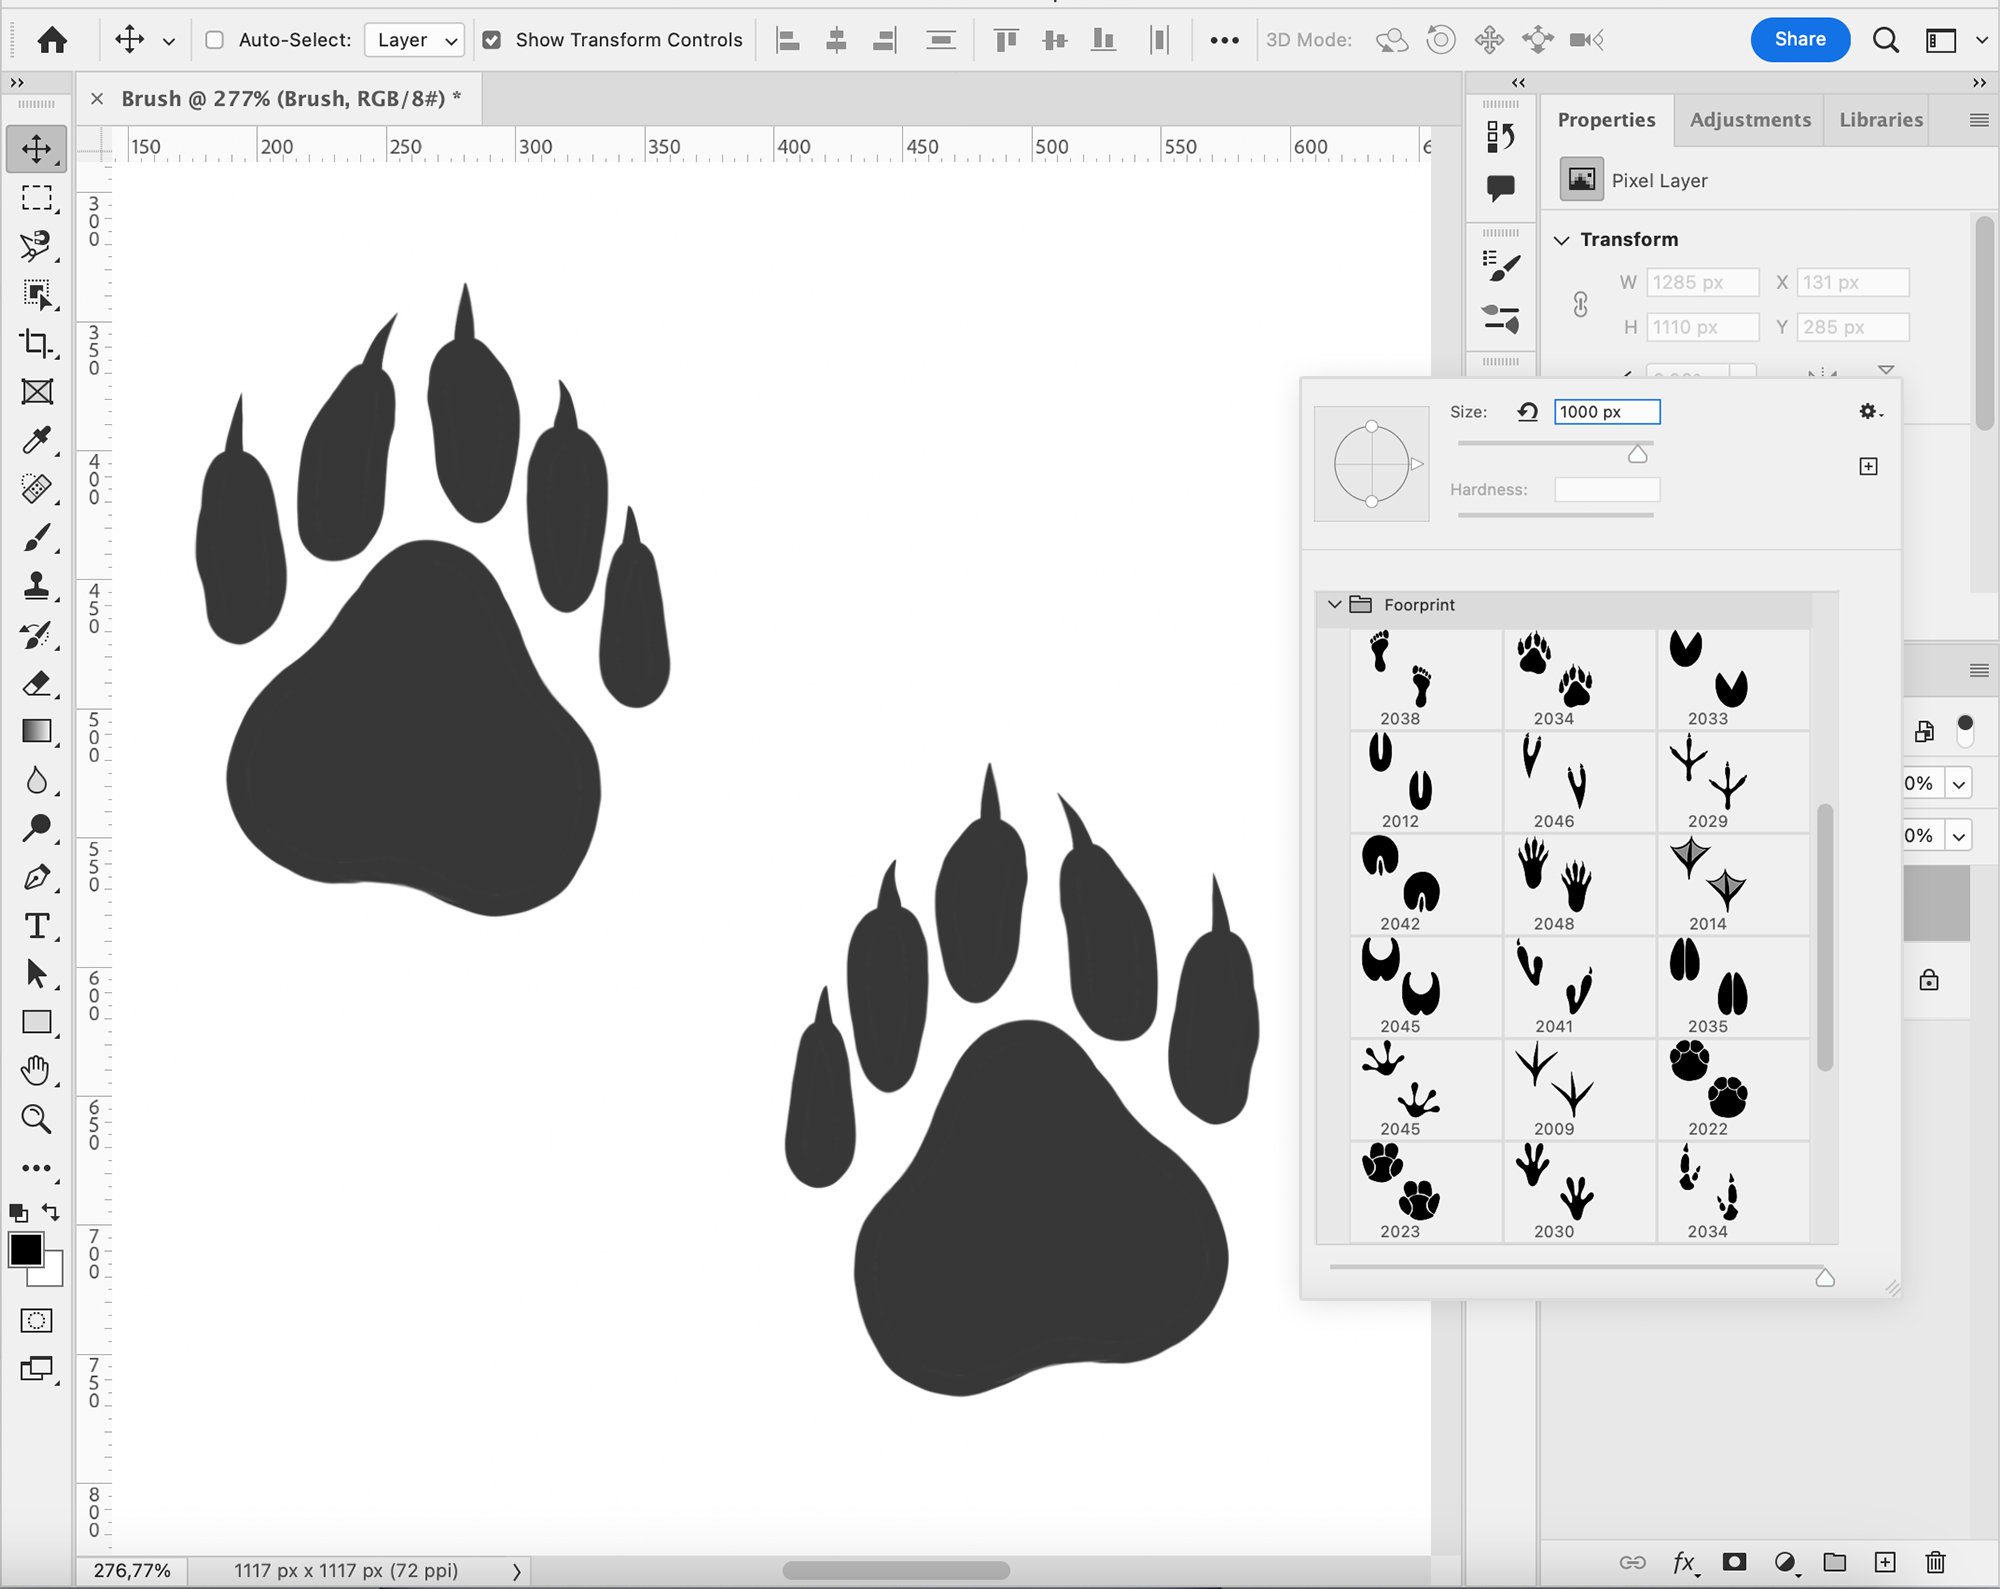Select the Zoom tool
The width and height of the screenshot is (2000, 1589).
pyautogui.click(x=37, y=1120)
